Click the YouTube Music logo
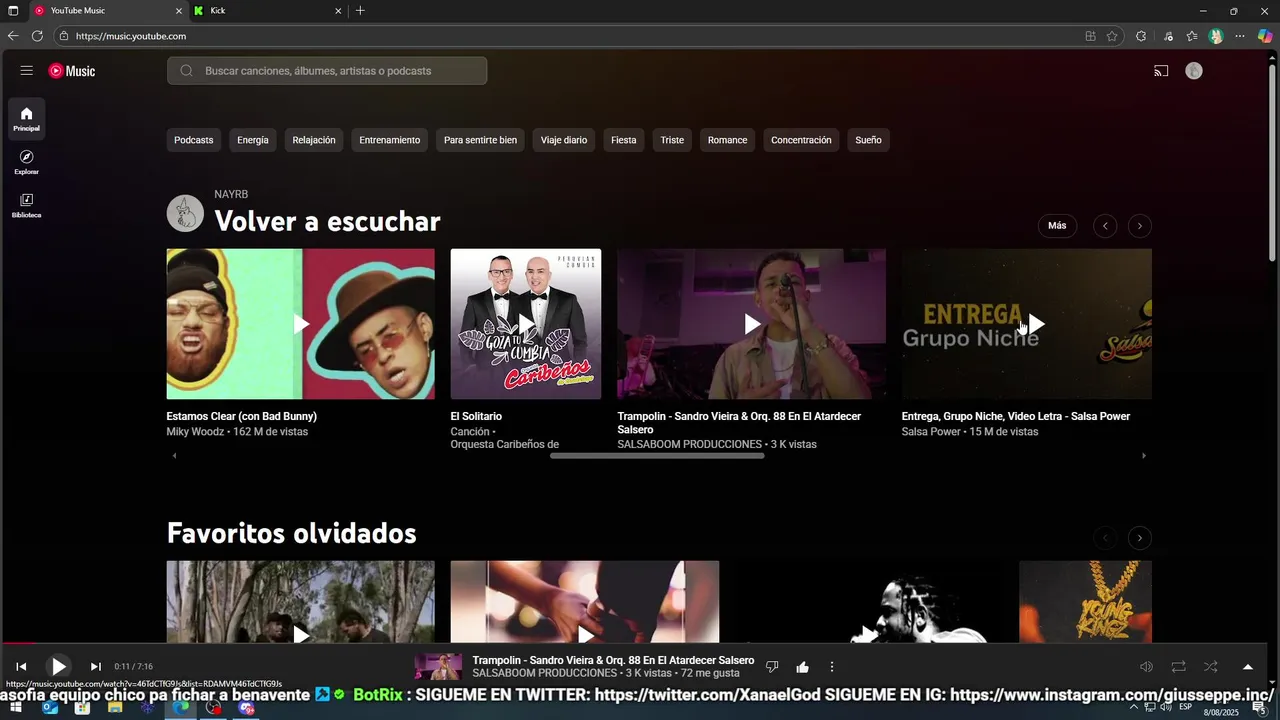 point(72,71)
